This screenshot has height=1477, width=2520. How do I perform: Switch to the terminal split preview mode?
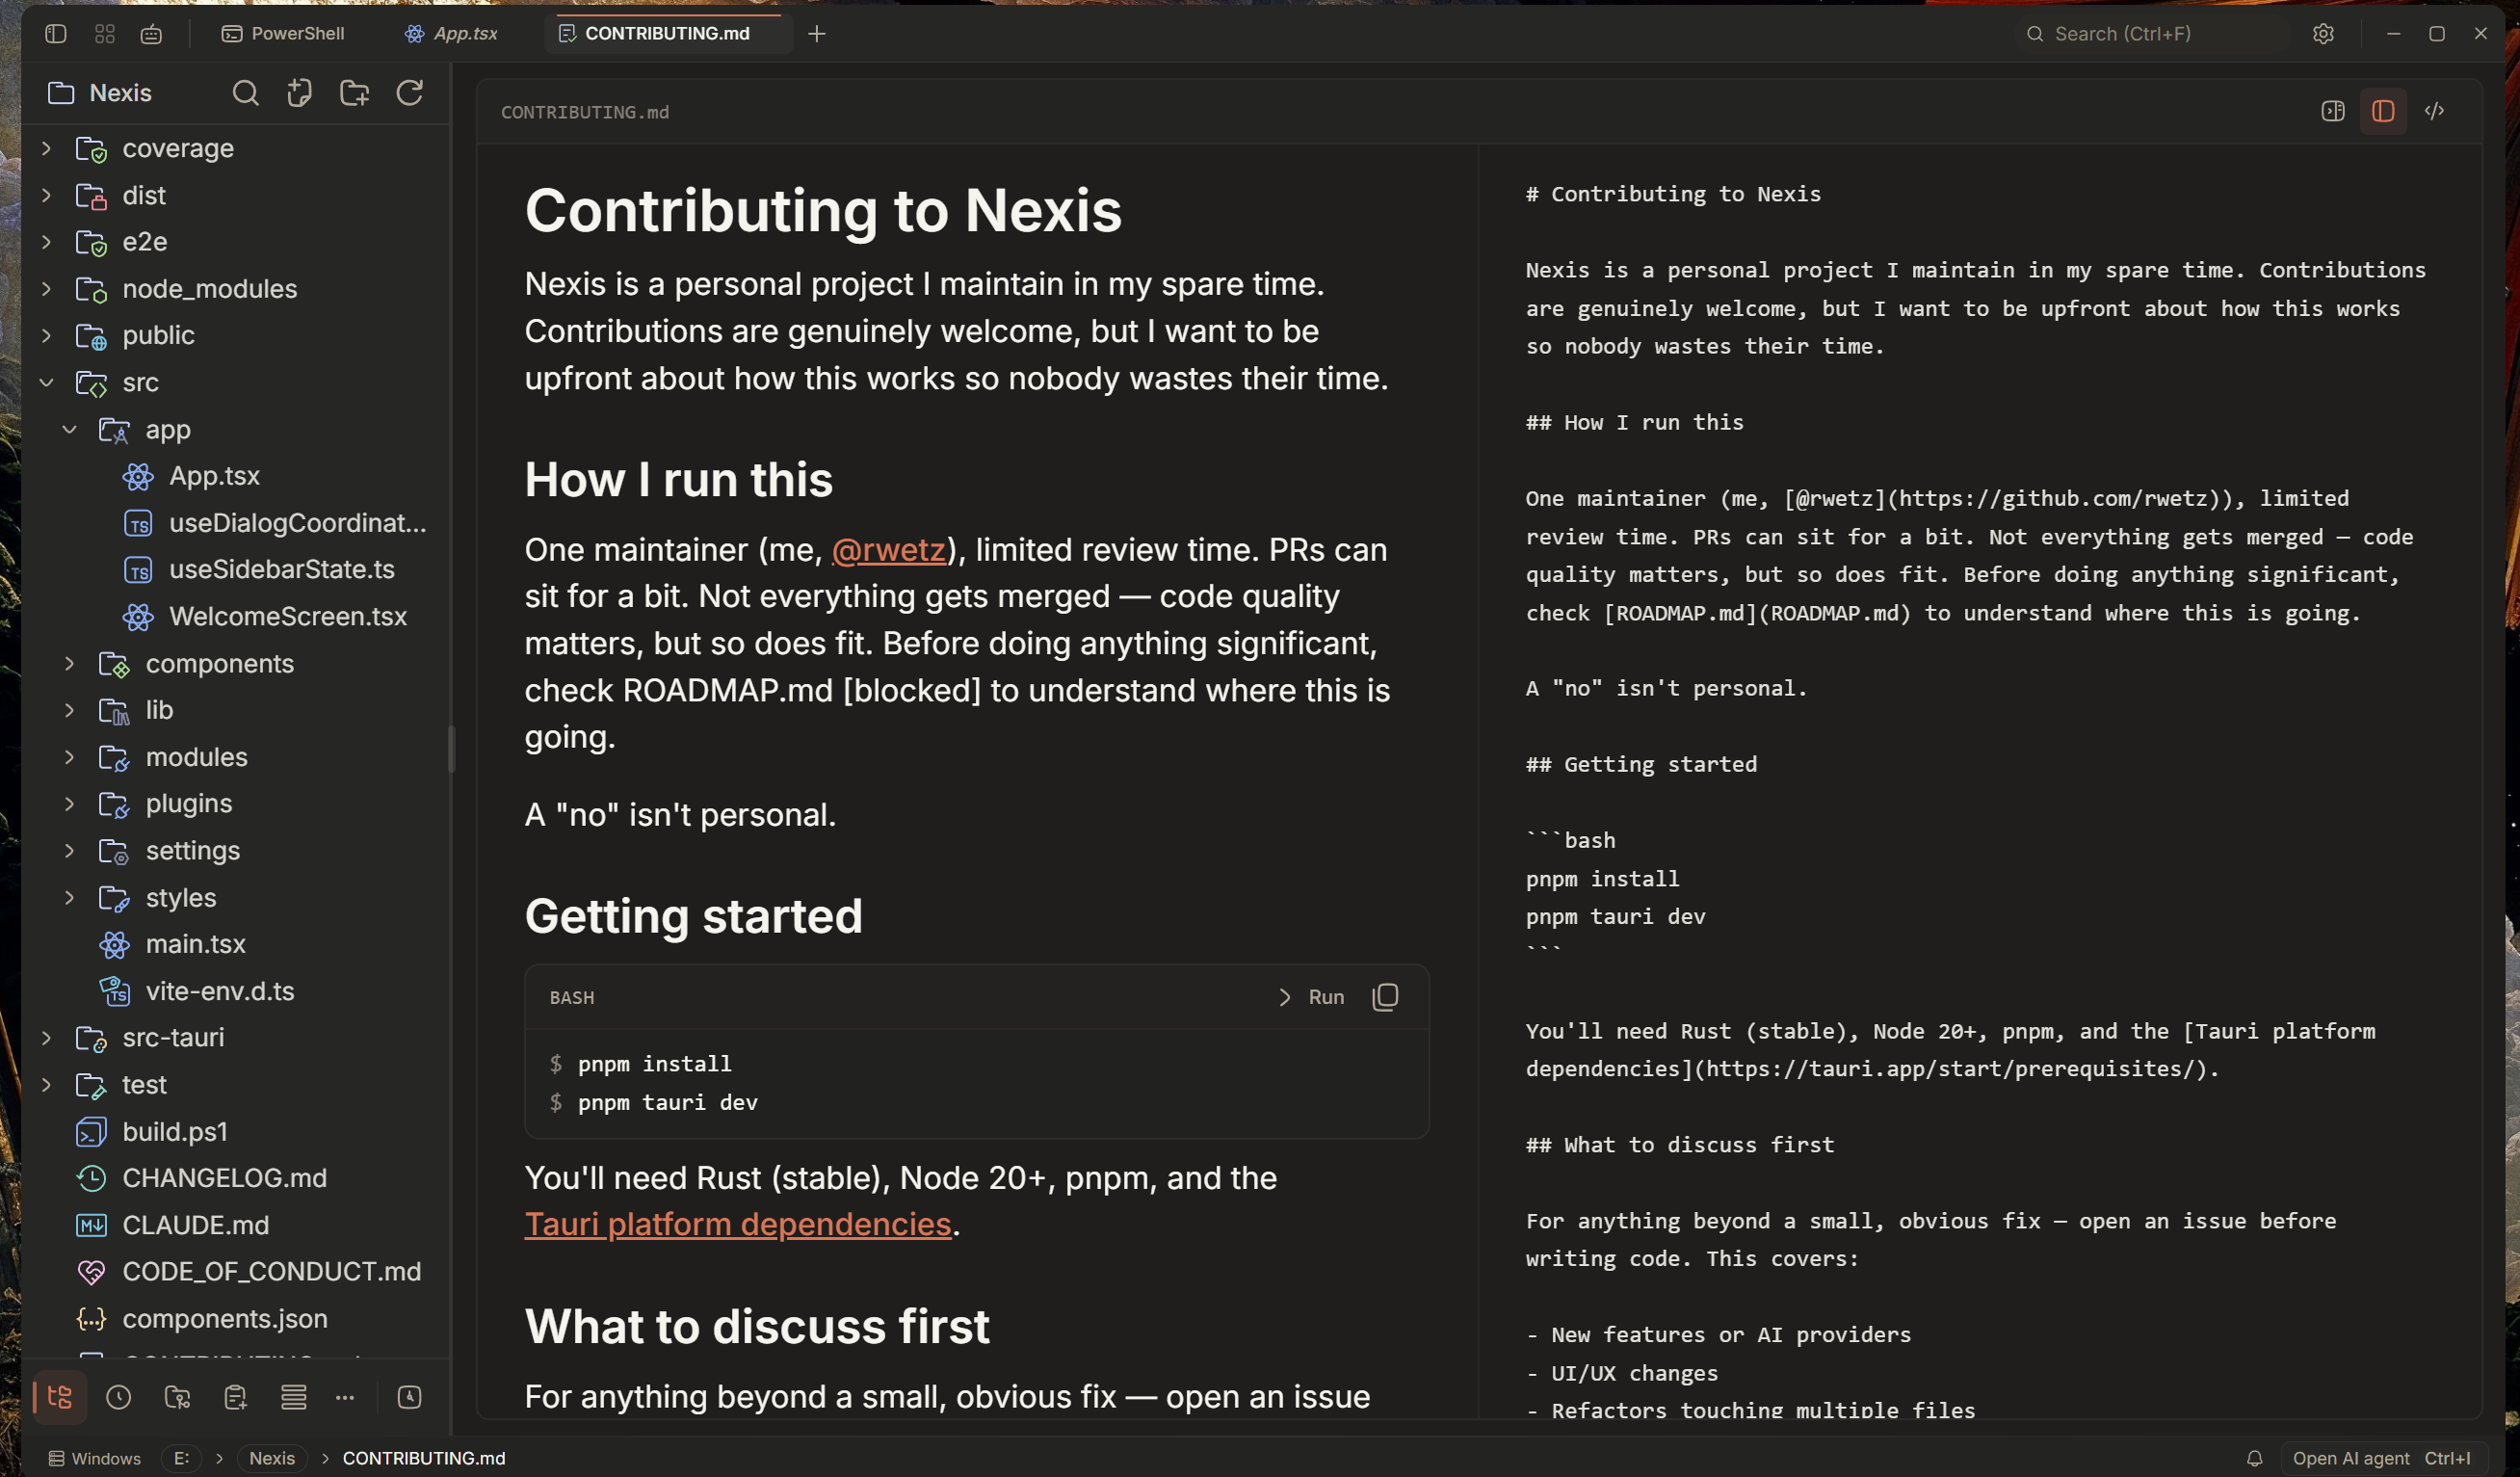[2333, 111]
